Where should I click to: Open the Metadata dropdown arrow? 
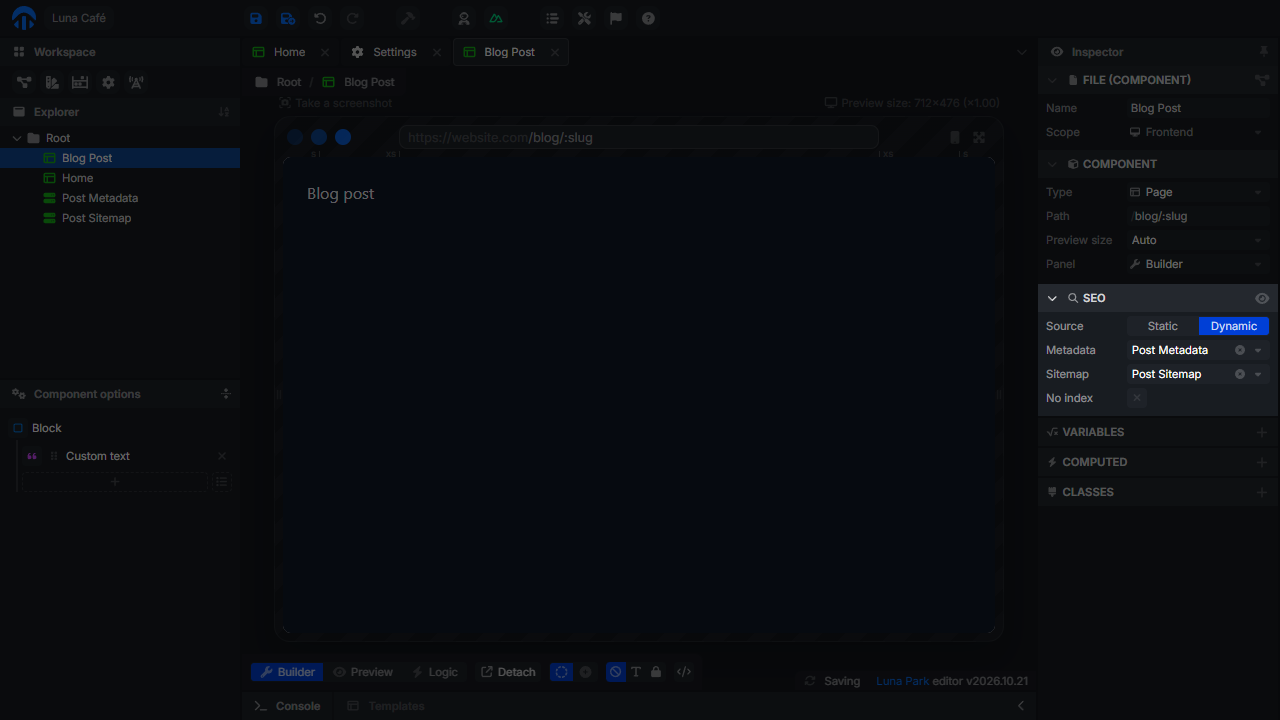(x=1258, y=350)
